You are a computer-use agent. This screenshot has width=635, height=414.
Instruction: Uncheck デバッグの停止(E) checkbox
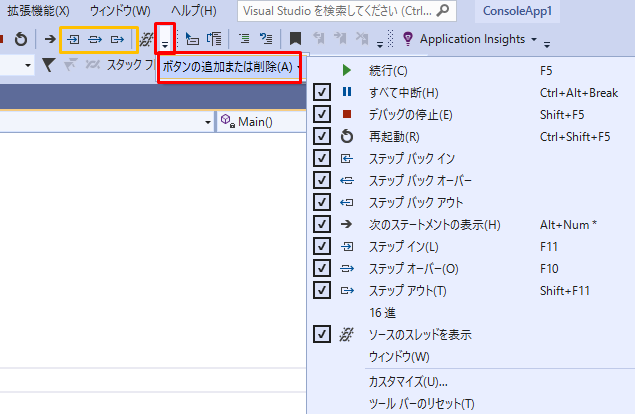click(322, 115)
